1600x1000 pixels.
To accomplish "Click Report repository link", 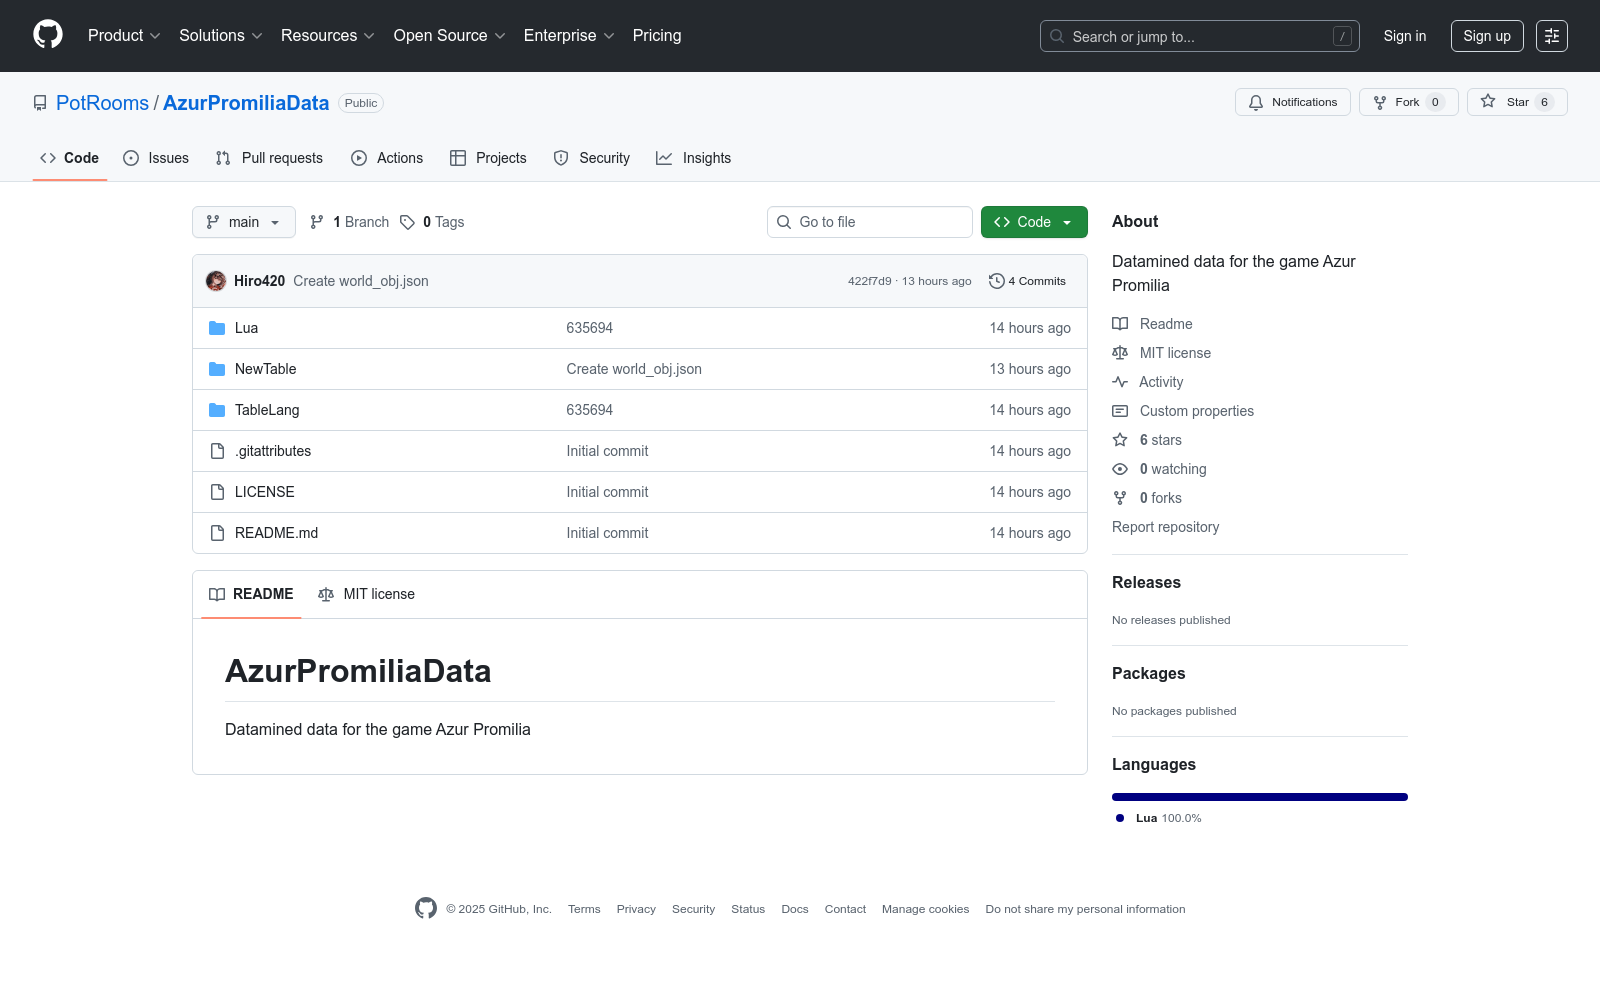I will tap(1166, 527).
